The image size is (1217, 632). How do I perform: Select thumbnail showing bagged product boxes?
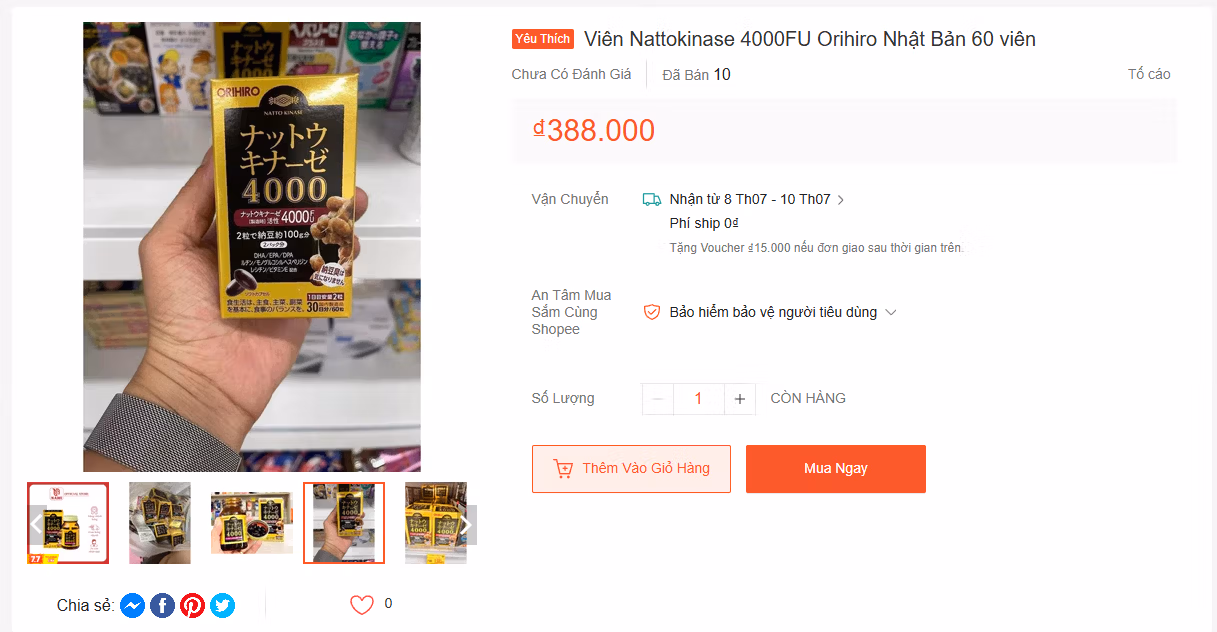click(160, 523)
